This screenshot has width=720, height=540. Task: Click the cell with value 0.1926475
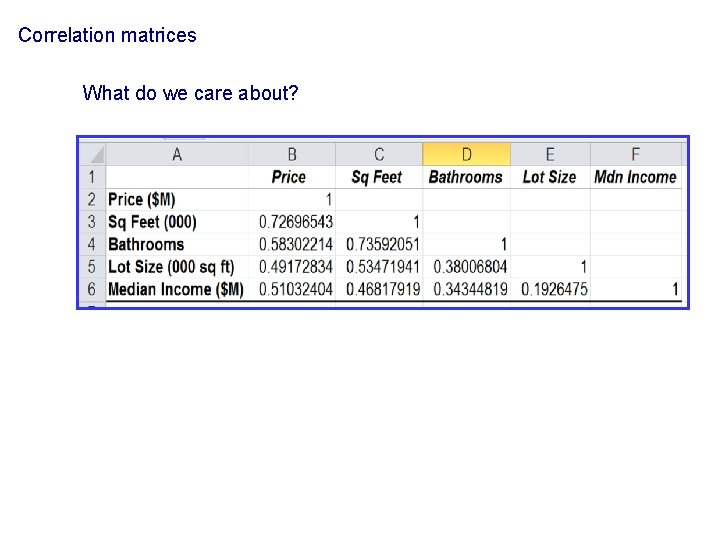[550, 289]
